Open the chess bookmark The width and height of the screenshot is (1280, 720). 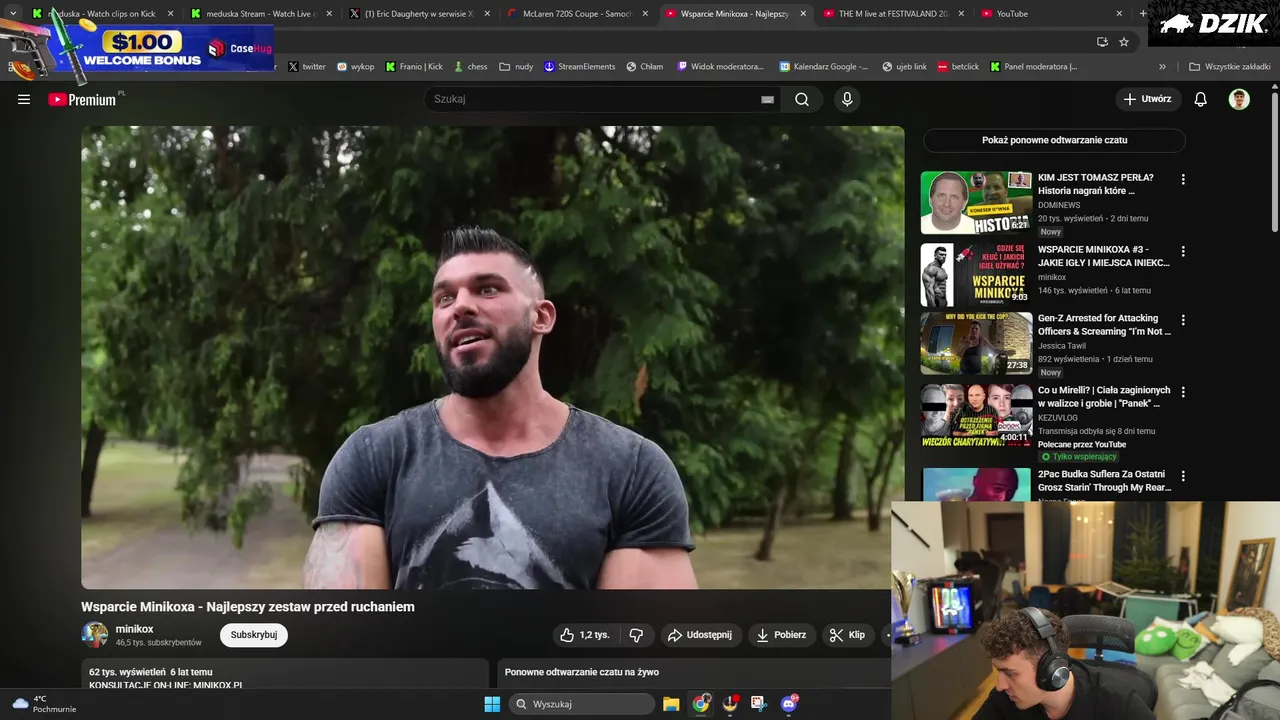[x=470, y=67]
